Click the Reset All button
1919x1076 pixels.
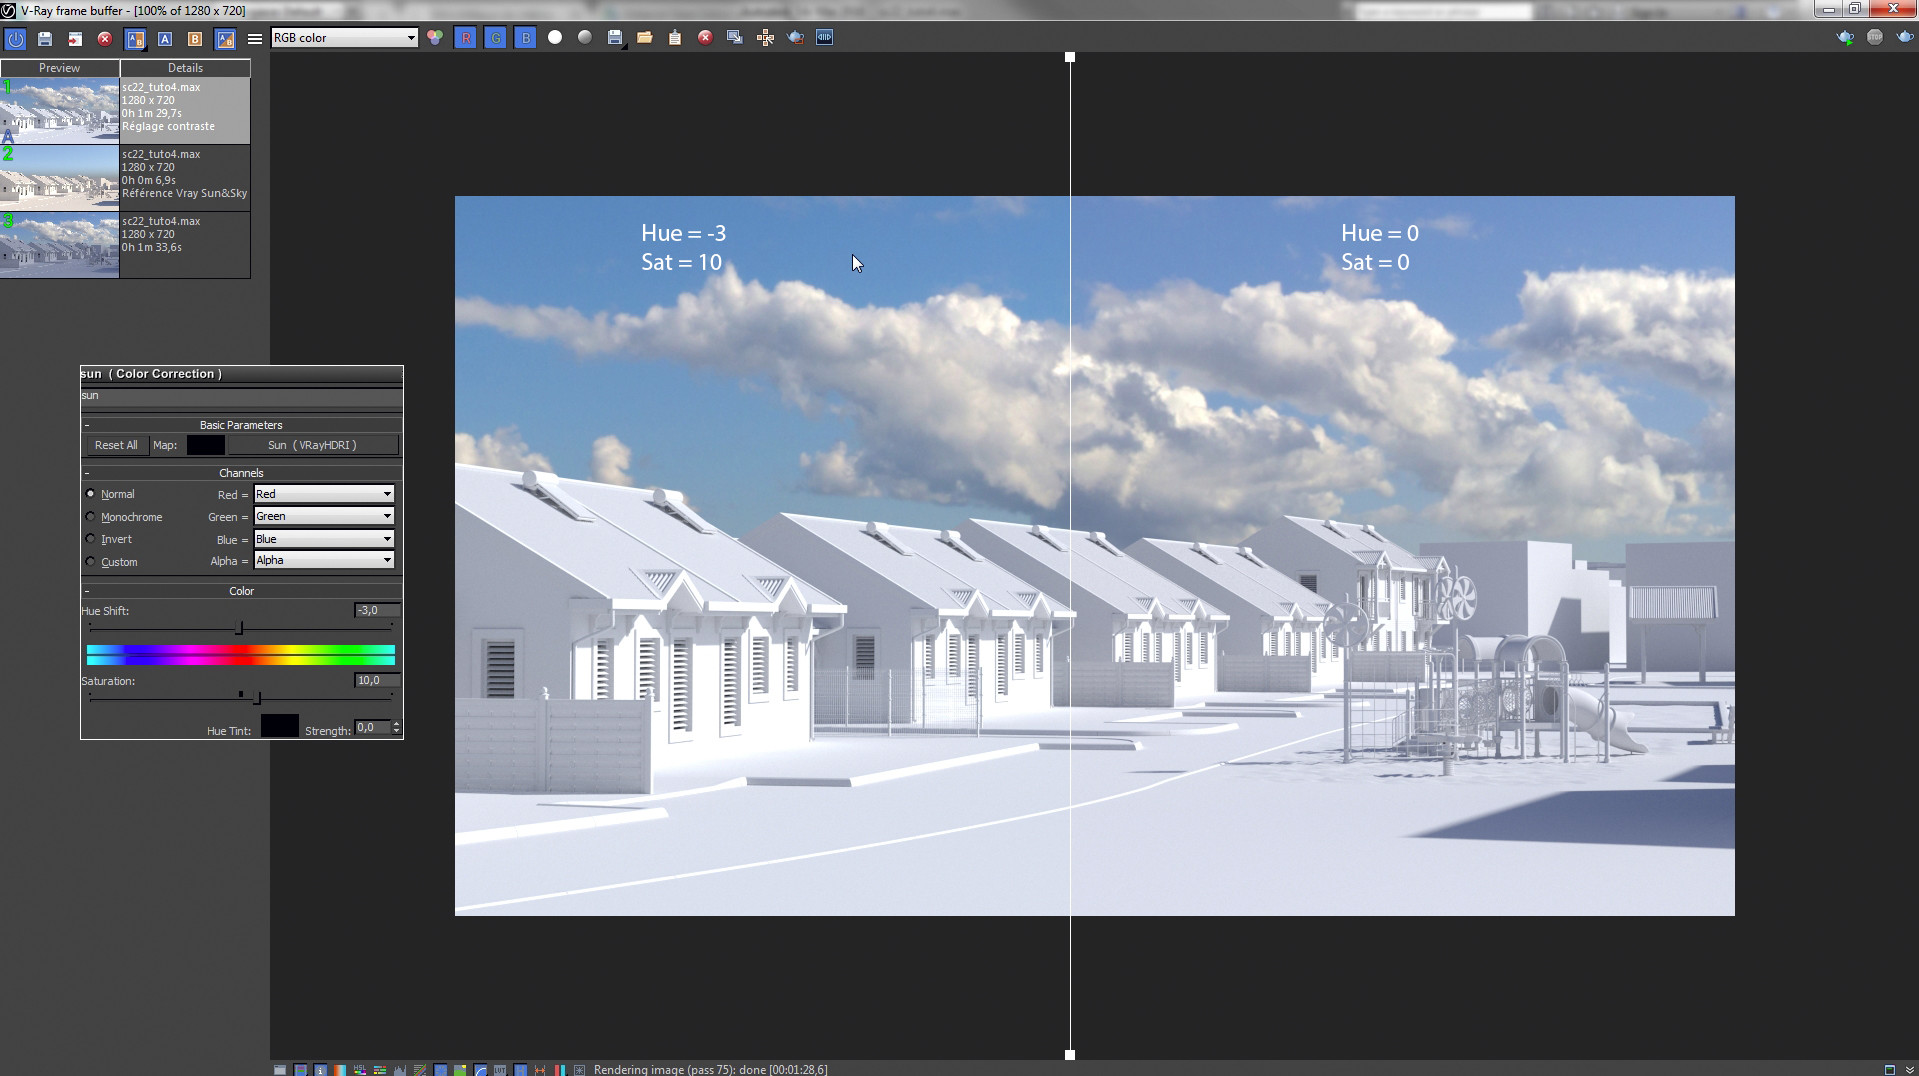(x=116, y=445)
